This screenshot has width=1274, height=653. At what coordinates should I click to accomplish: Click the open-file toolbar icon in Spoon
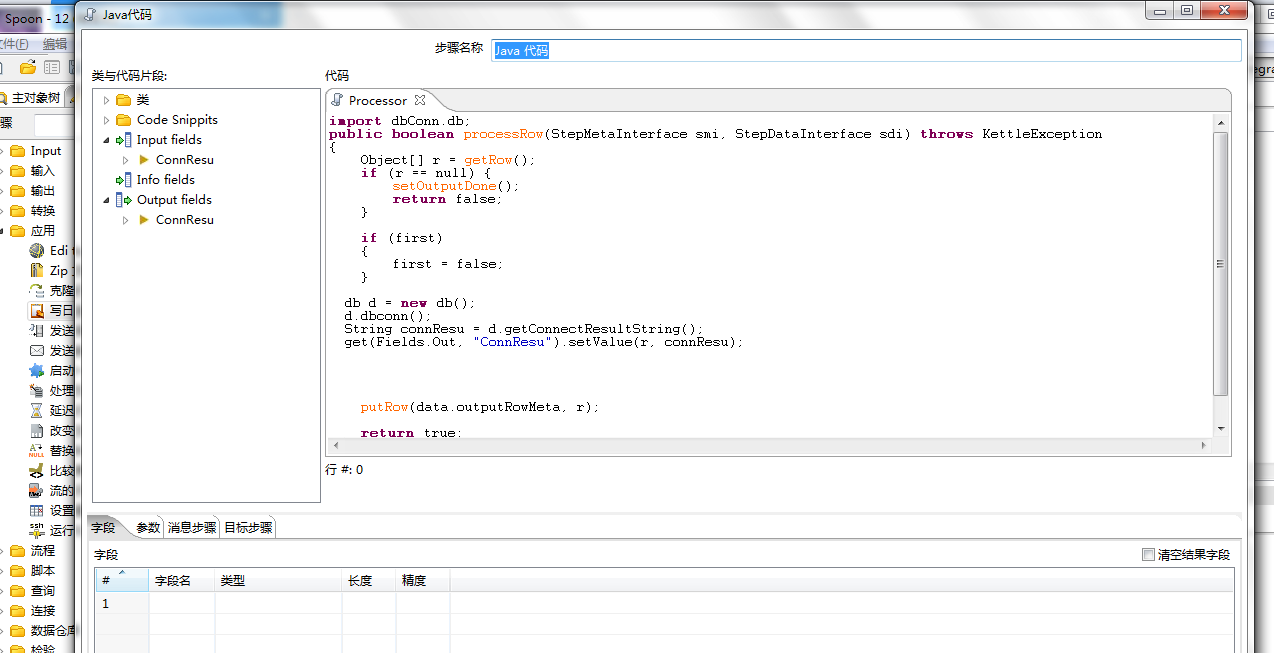(28, 67)
